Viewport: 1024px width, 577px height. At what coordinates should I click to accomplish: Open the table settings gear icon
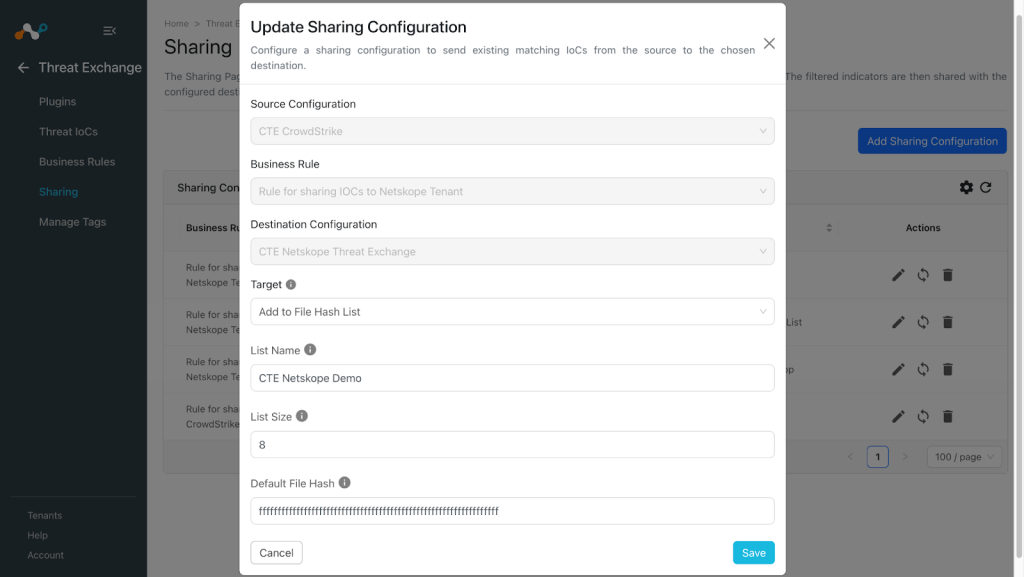pos(966,187)
